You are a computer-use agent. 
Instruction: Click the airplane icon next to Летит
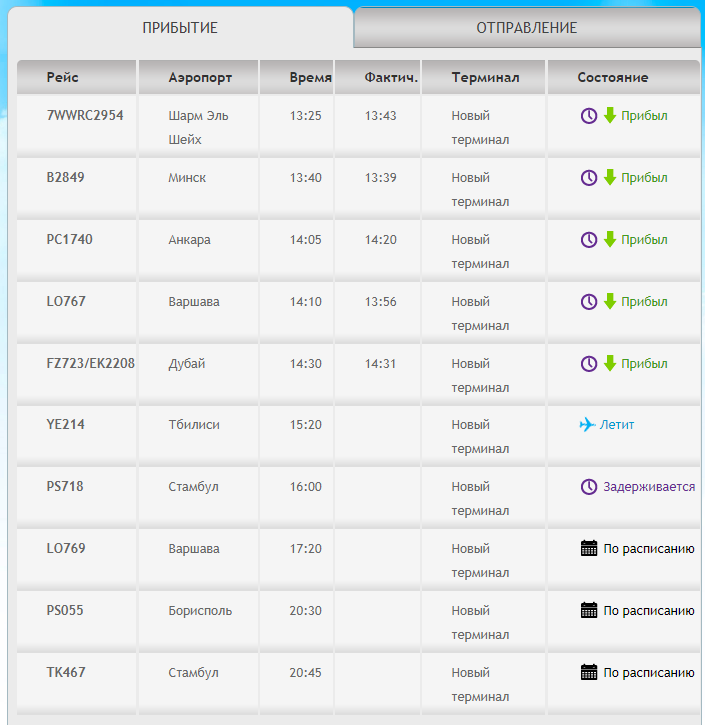587,424
